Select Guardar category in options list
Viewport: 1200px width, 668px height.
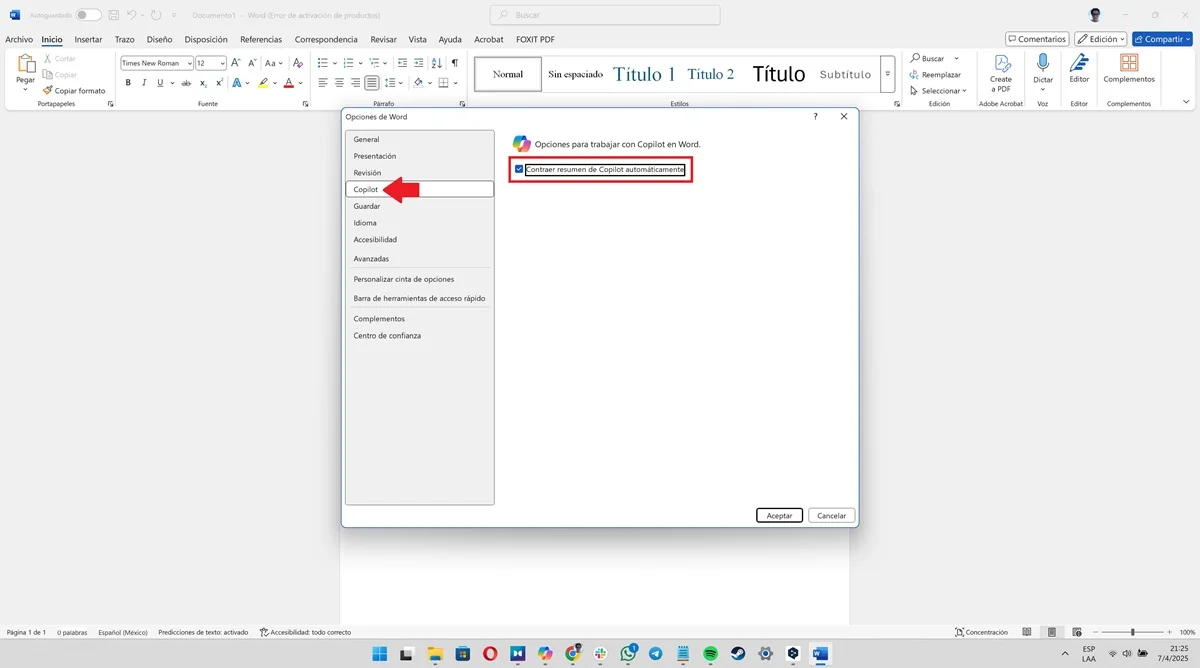419,206
